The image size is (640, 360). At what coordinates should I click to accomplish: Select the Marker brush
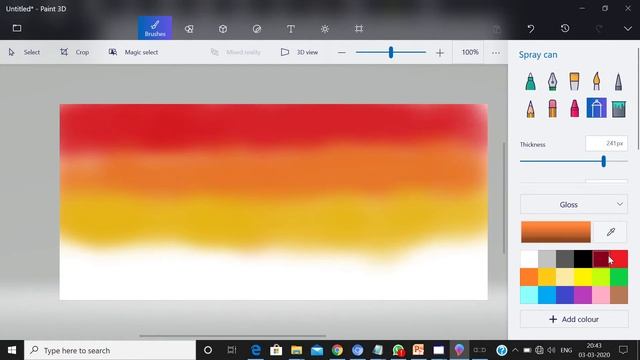[x=530, y=82]
